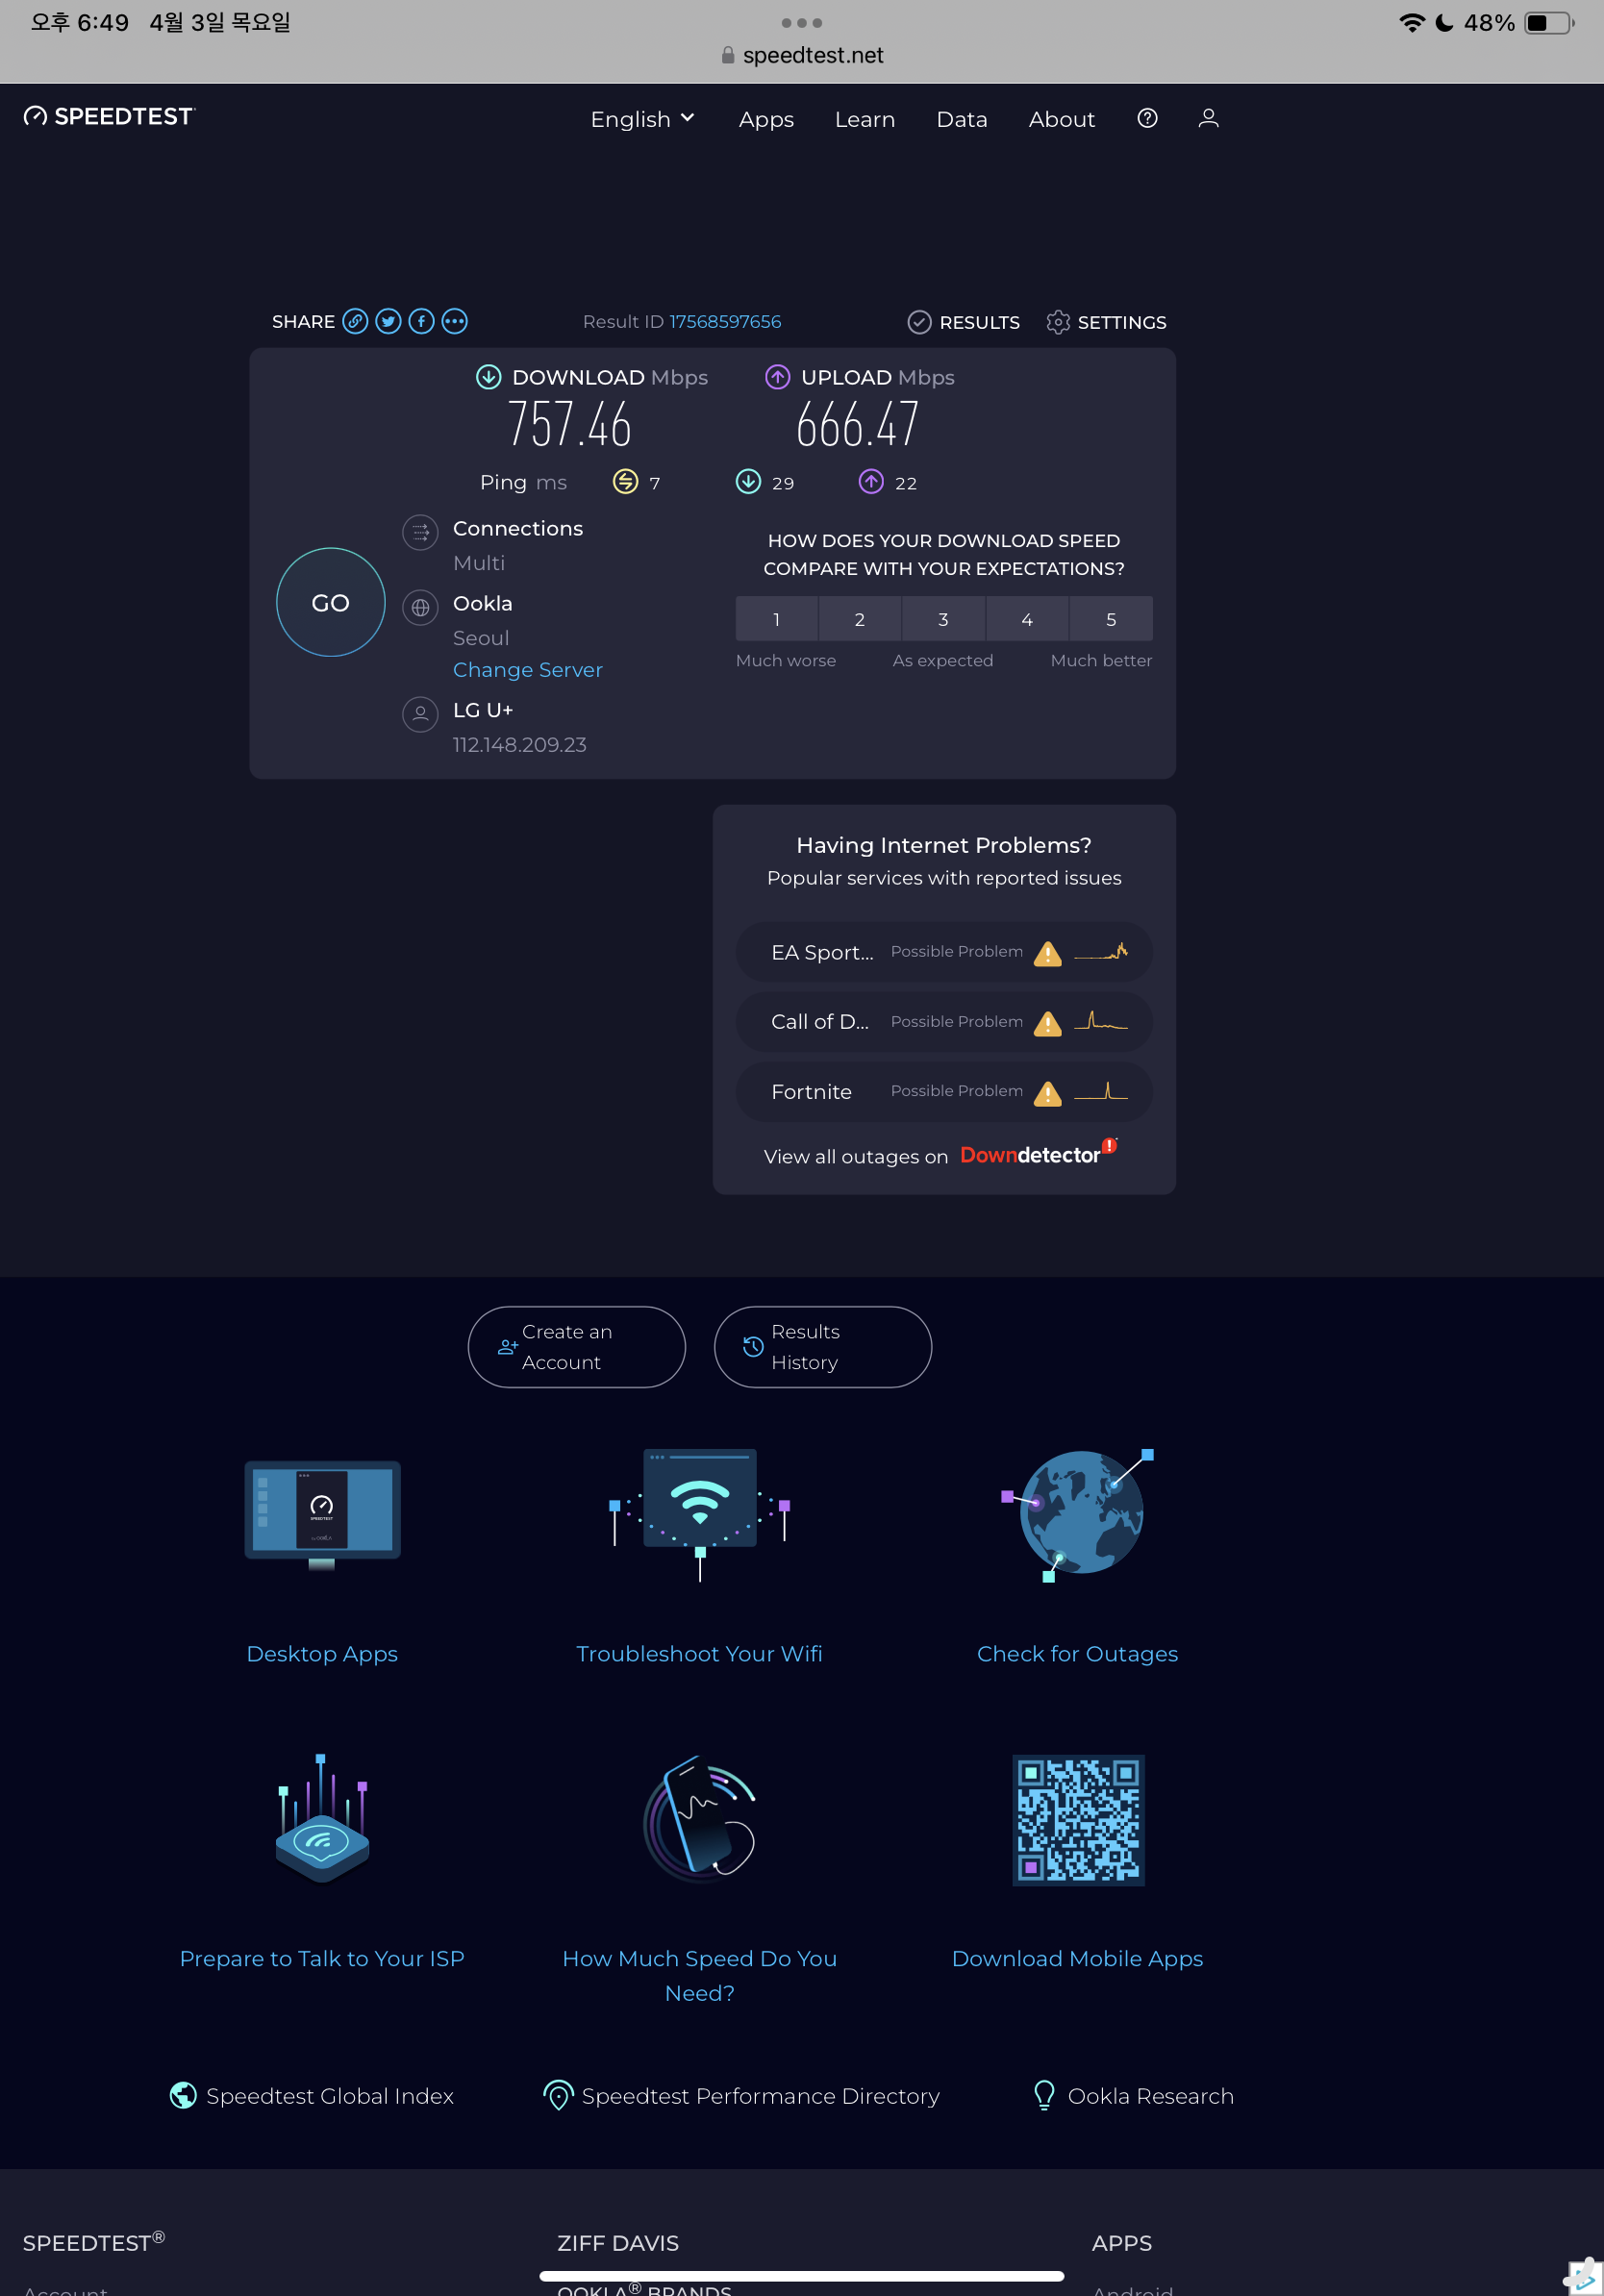Open Check for Outages link

coord(1077,1653)
